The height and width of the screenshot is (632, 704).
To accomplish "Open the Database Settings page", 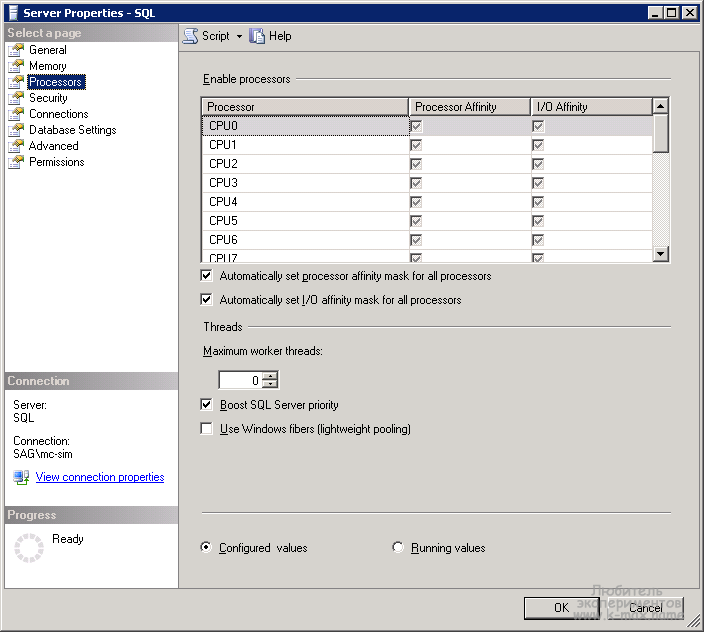I will point(73,130).
